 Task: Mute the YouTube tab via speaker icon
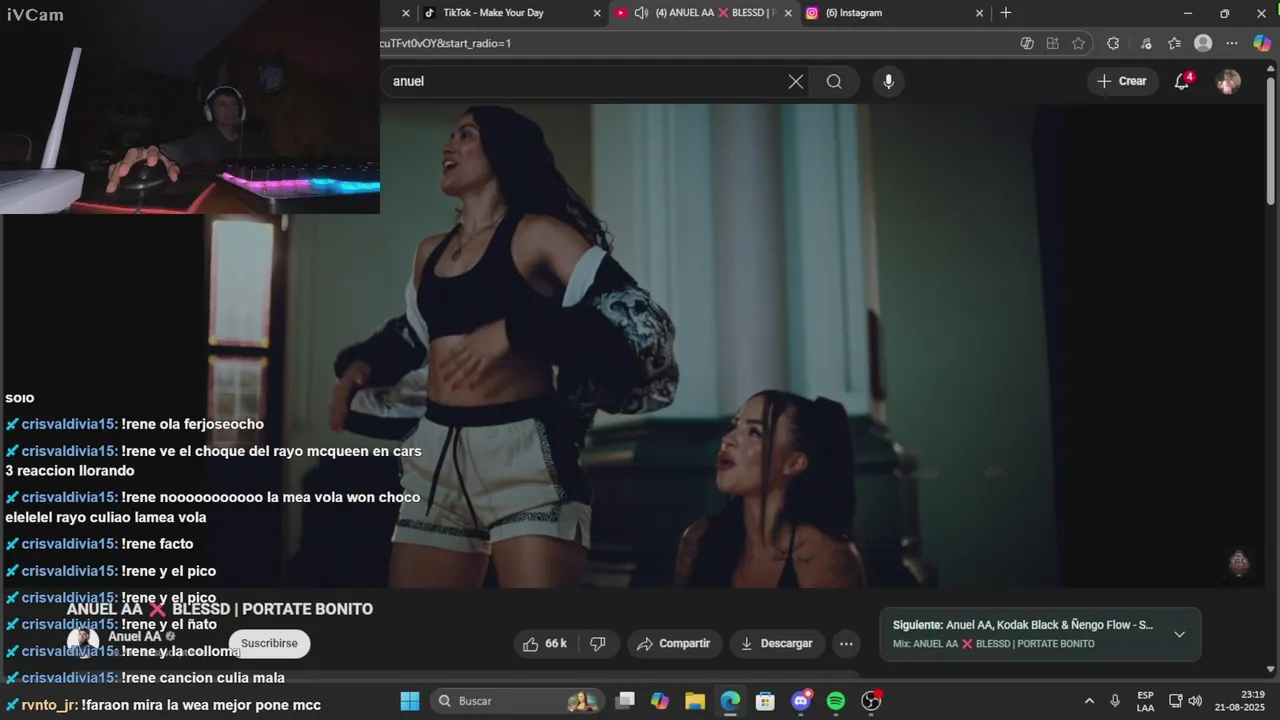(x=641, y=13)
